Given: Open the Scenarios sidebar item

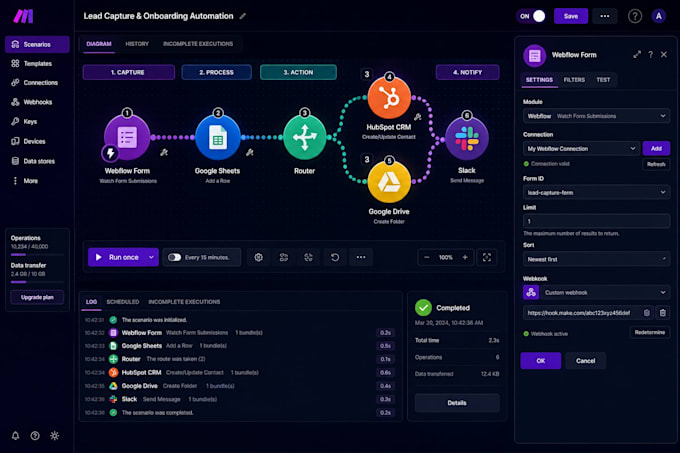Looking at the screenshot, I should (37, 44).
